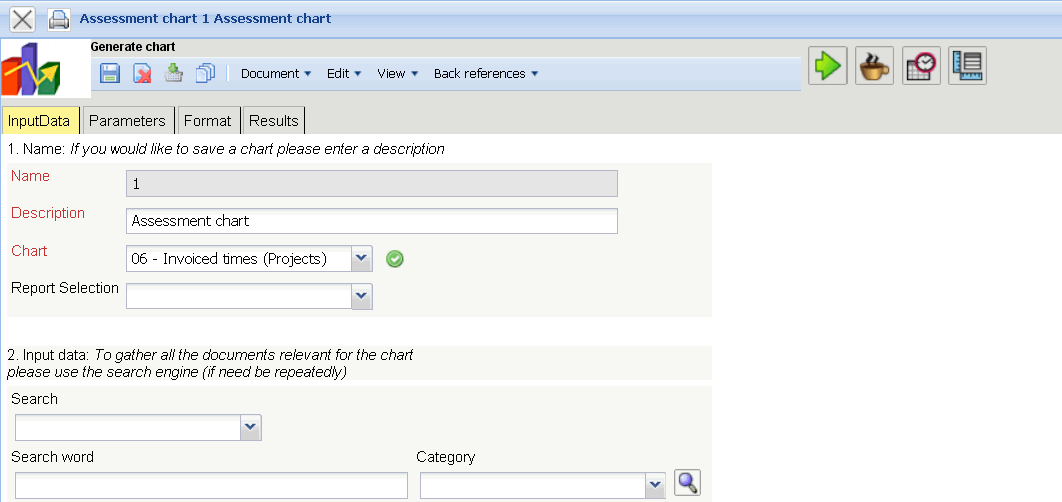Image resolution: width=1062 pixels, height=502 pixels.
Task: Open the Document menu
Action: click(276, 73)
